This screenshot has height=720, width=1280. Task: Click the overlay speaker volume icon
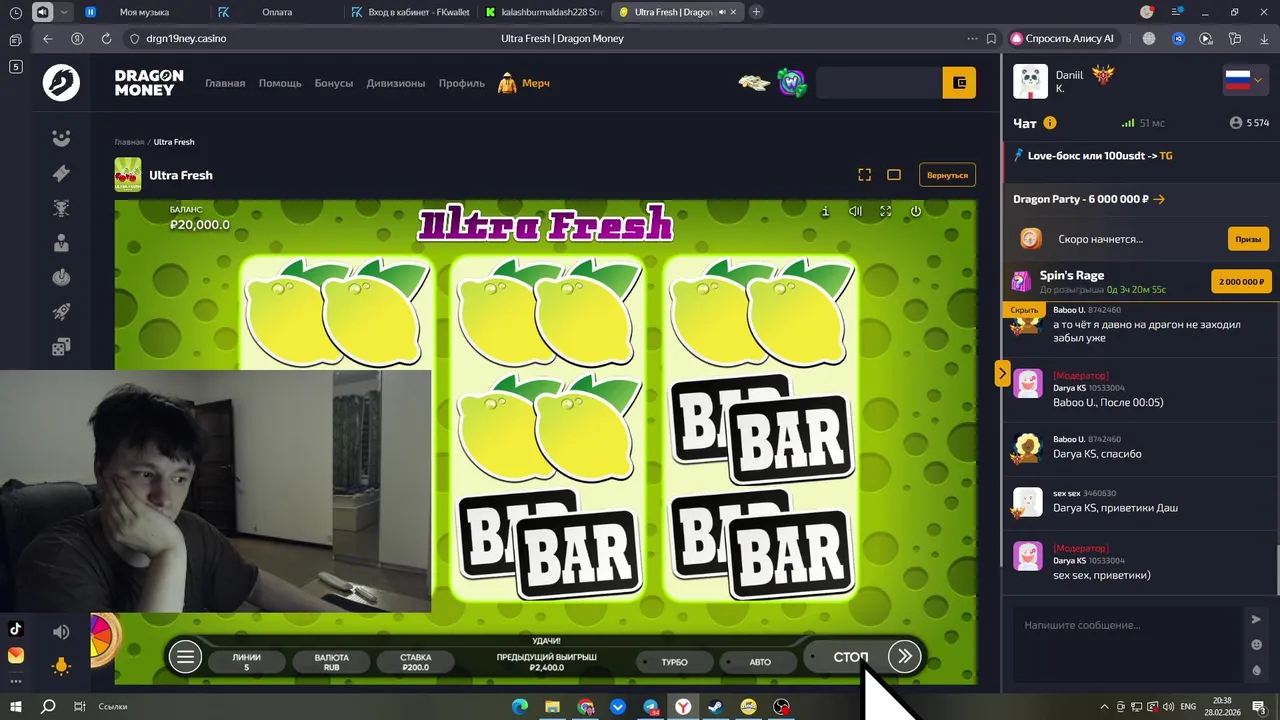61,632
